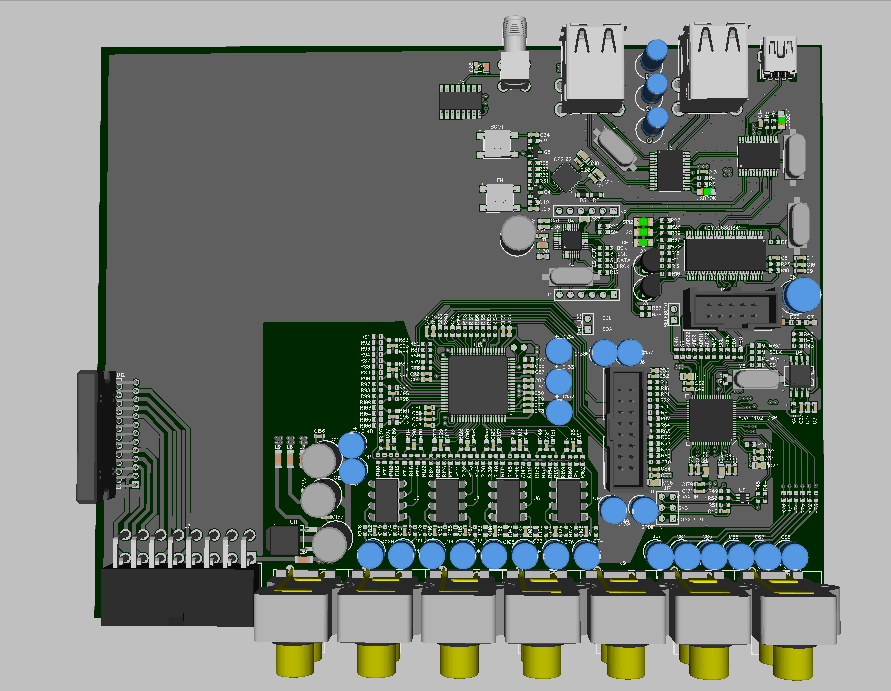Click the small 14-pin SOIC chip near coax connector
891x691 pixels.
pos(460,99)
